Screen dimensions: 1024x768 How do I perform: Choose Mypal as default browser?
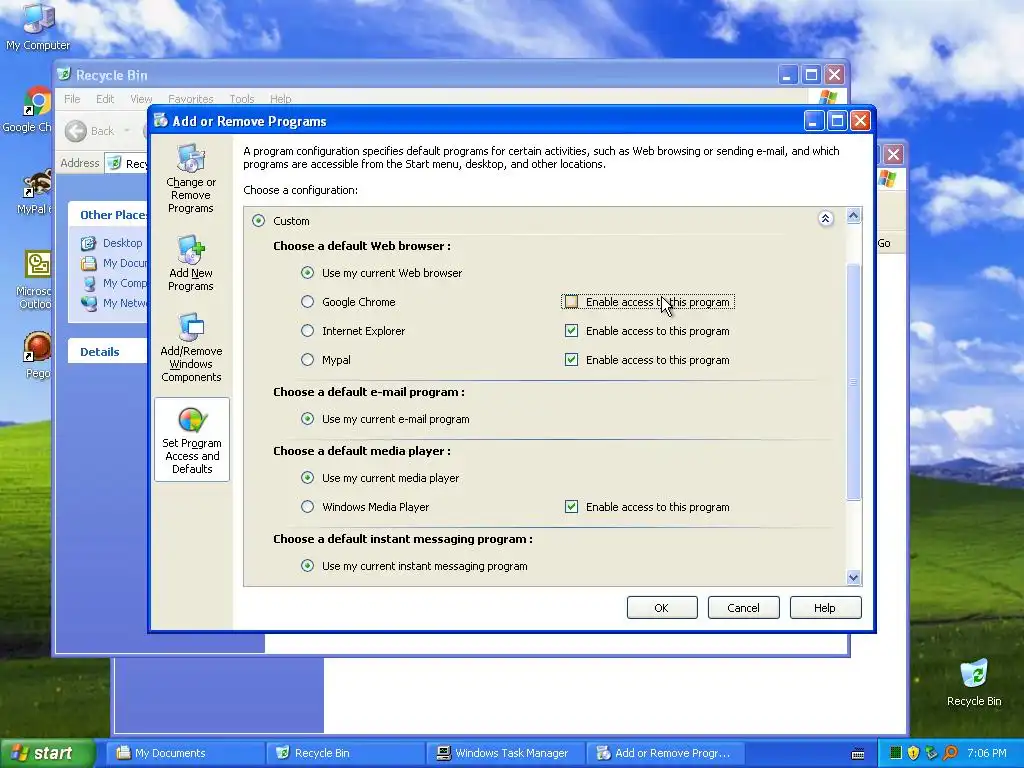pos(308,360)
